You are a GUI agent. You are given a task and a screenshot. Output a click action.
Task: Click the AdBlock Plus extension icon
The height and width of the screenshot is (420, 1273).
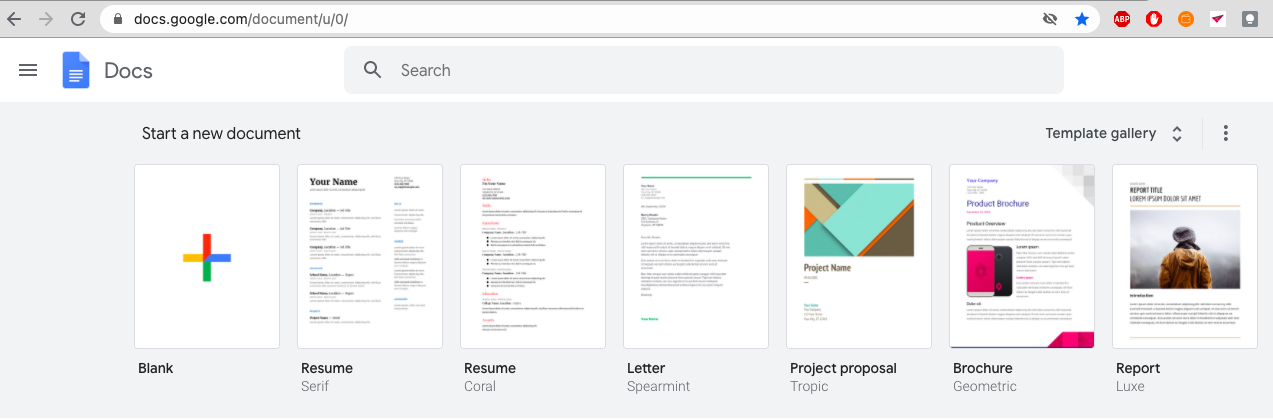1122,19
